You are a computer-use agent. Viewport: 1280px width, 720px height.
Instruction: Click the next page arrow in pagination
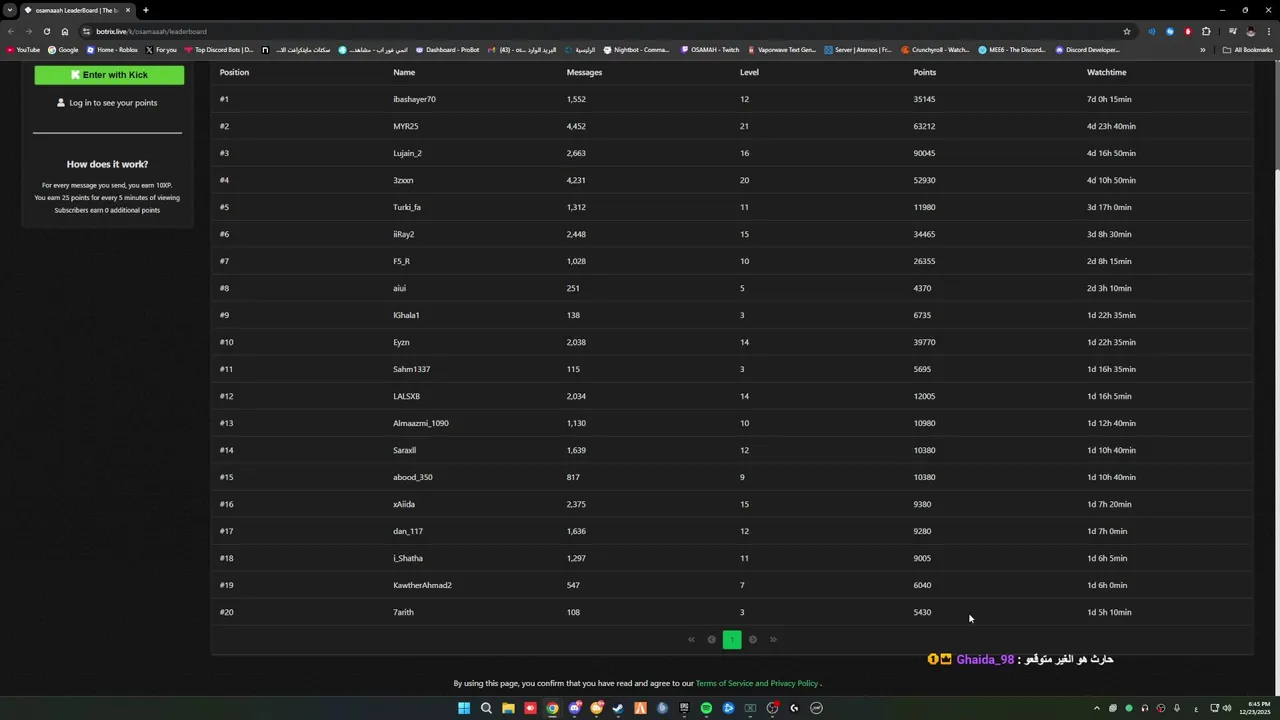click(753, 640)
